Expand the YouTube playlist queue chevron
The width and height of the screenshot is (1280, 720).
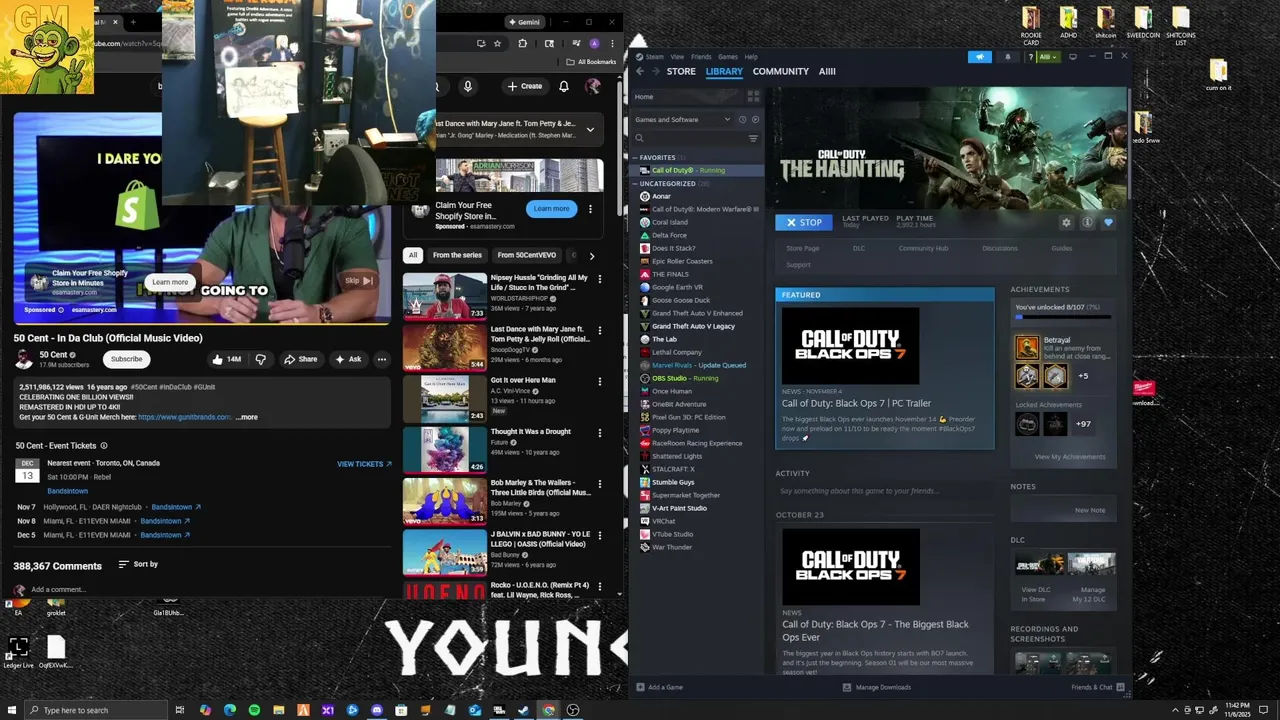(x=590, y=129)
